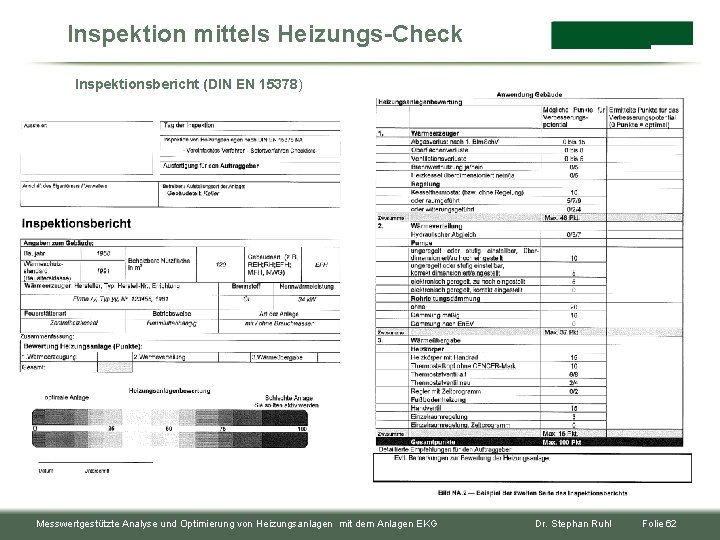Click the "Schlechte Anlage" scale label

(x=289, y=398)
